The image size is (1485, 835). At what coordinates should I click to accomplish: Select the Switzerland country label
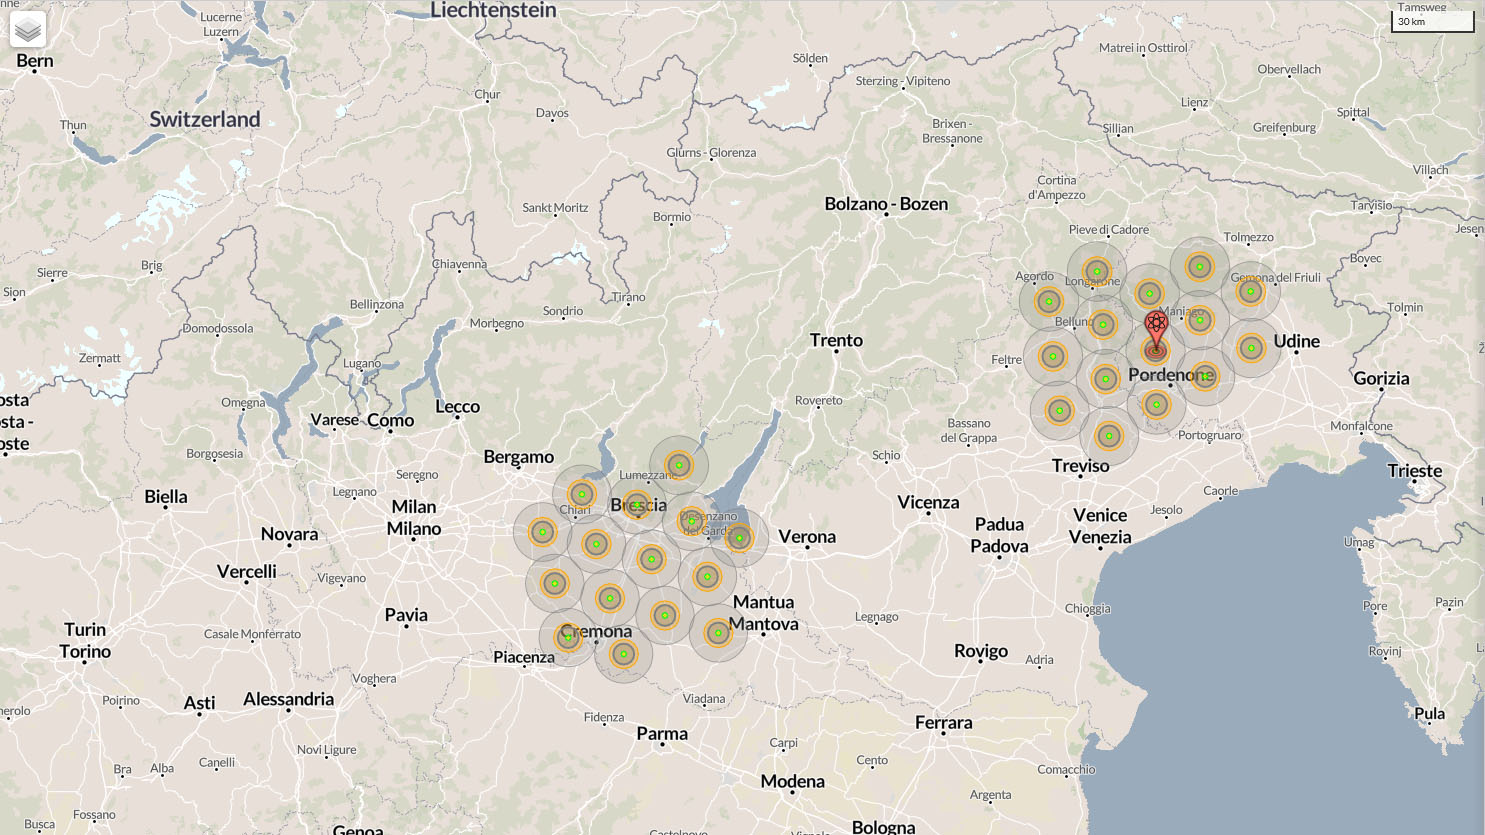[x=205, y=119]
